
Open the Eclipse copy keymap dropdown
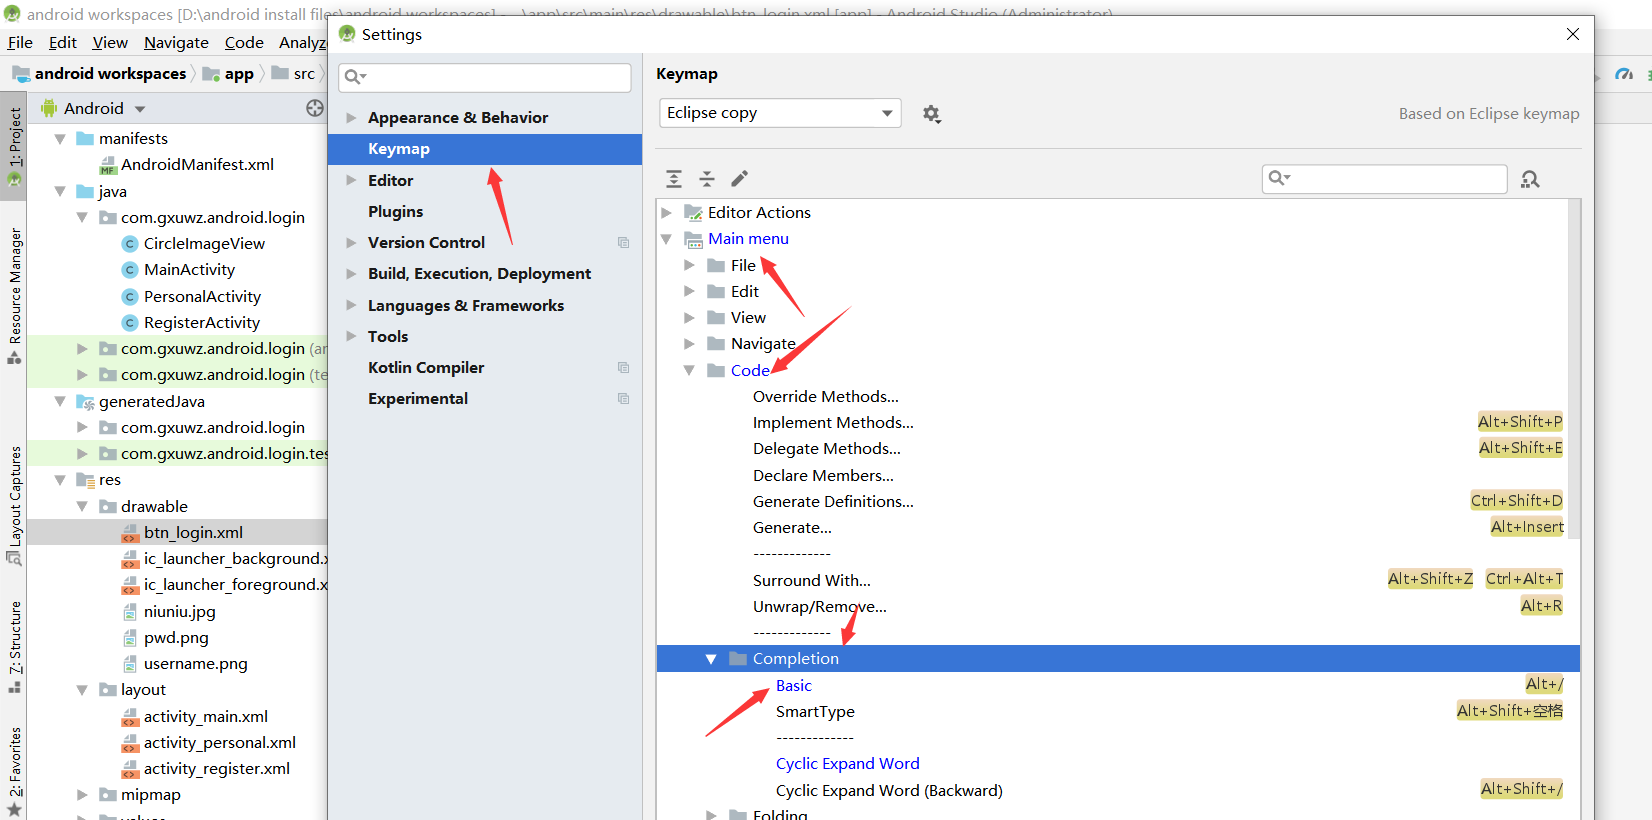780,113
